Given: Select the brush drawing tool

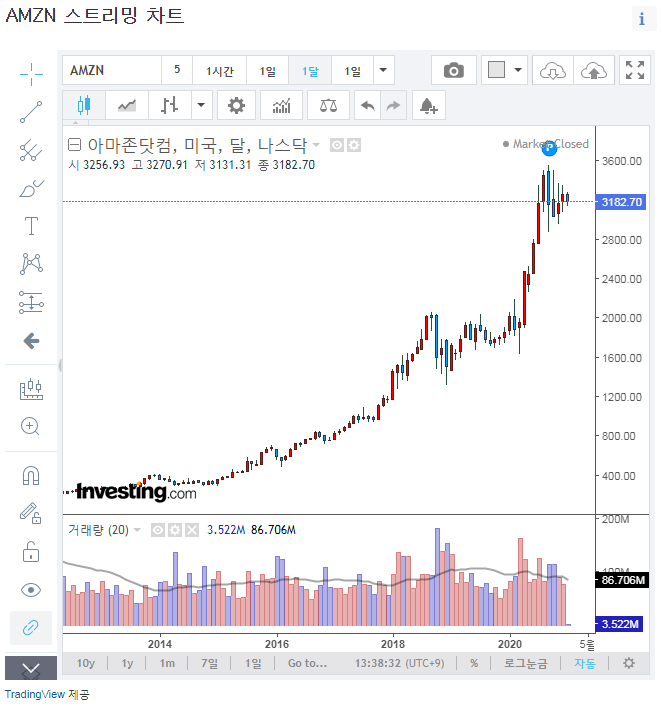Looking at the screenshot, I should (x=31, y=188).
